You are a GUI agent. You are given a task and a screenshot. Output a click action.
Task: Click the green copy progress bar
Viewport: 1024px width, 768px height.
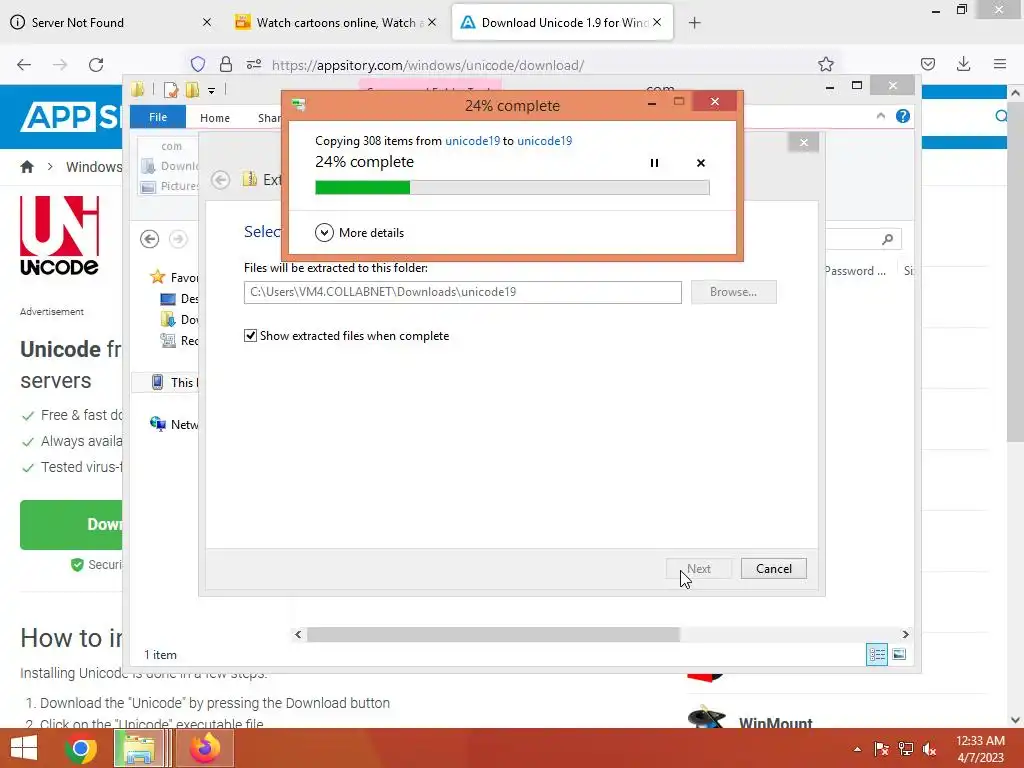click(512, 187)
